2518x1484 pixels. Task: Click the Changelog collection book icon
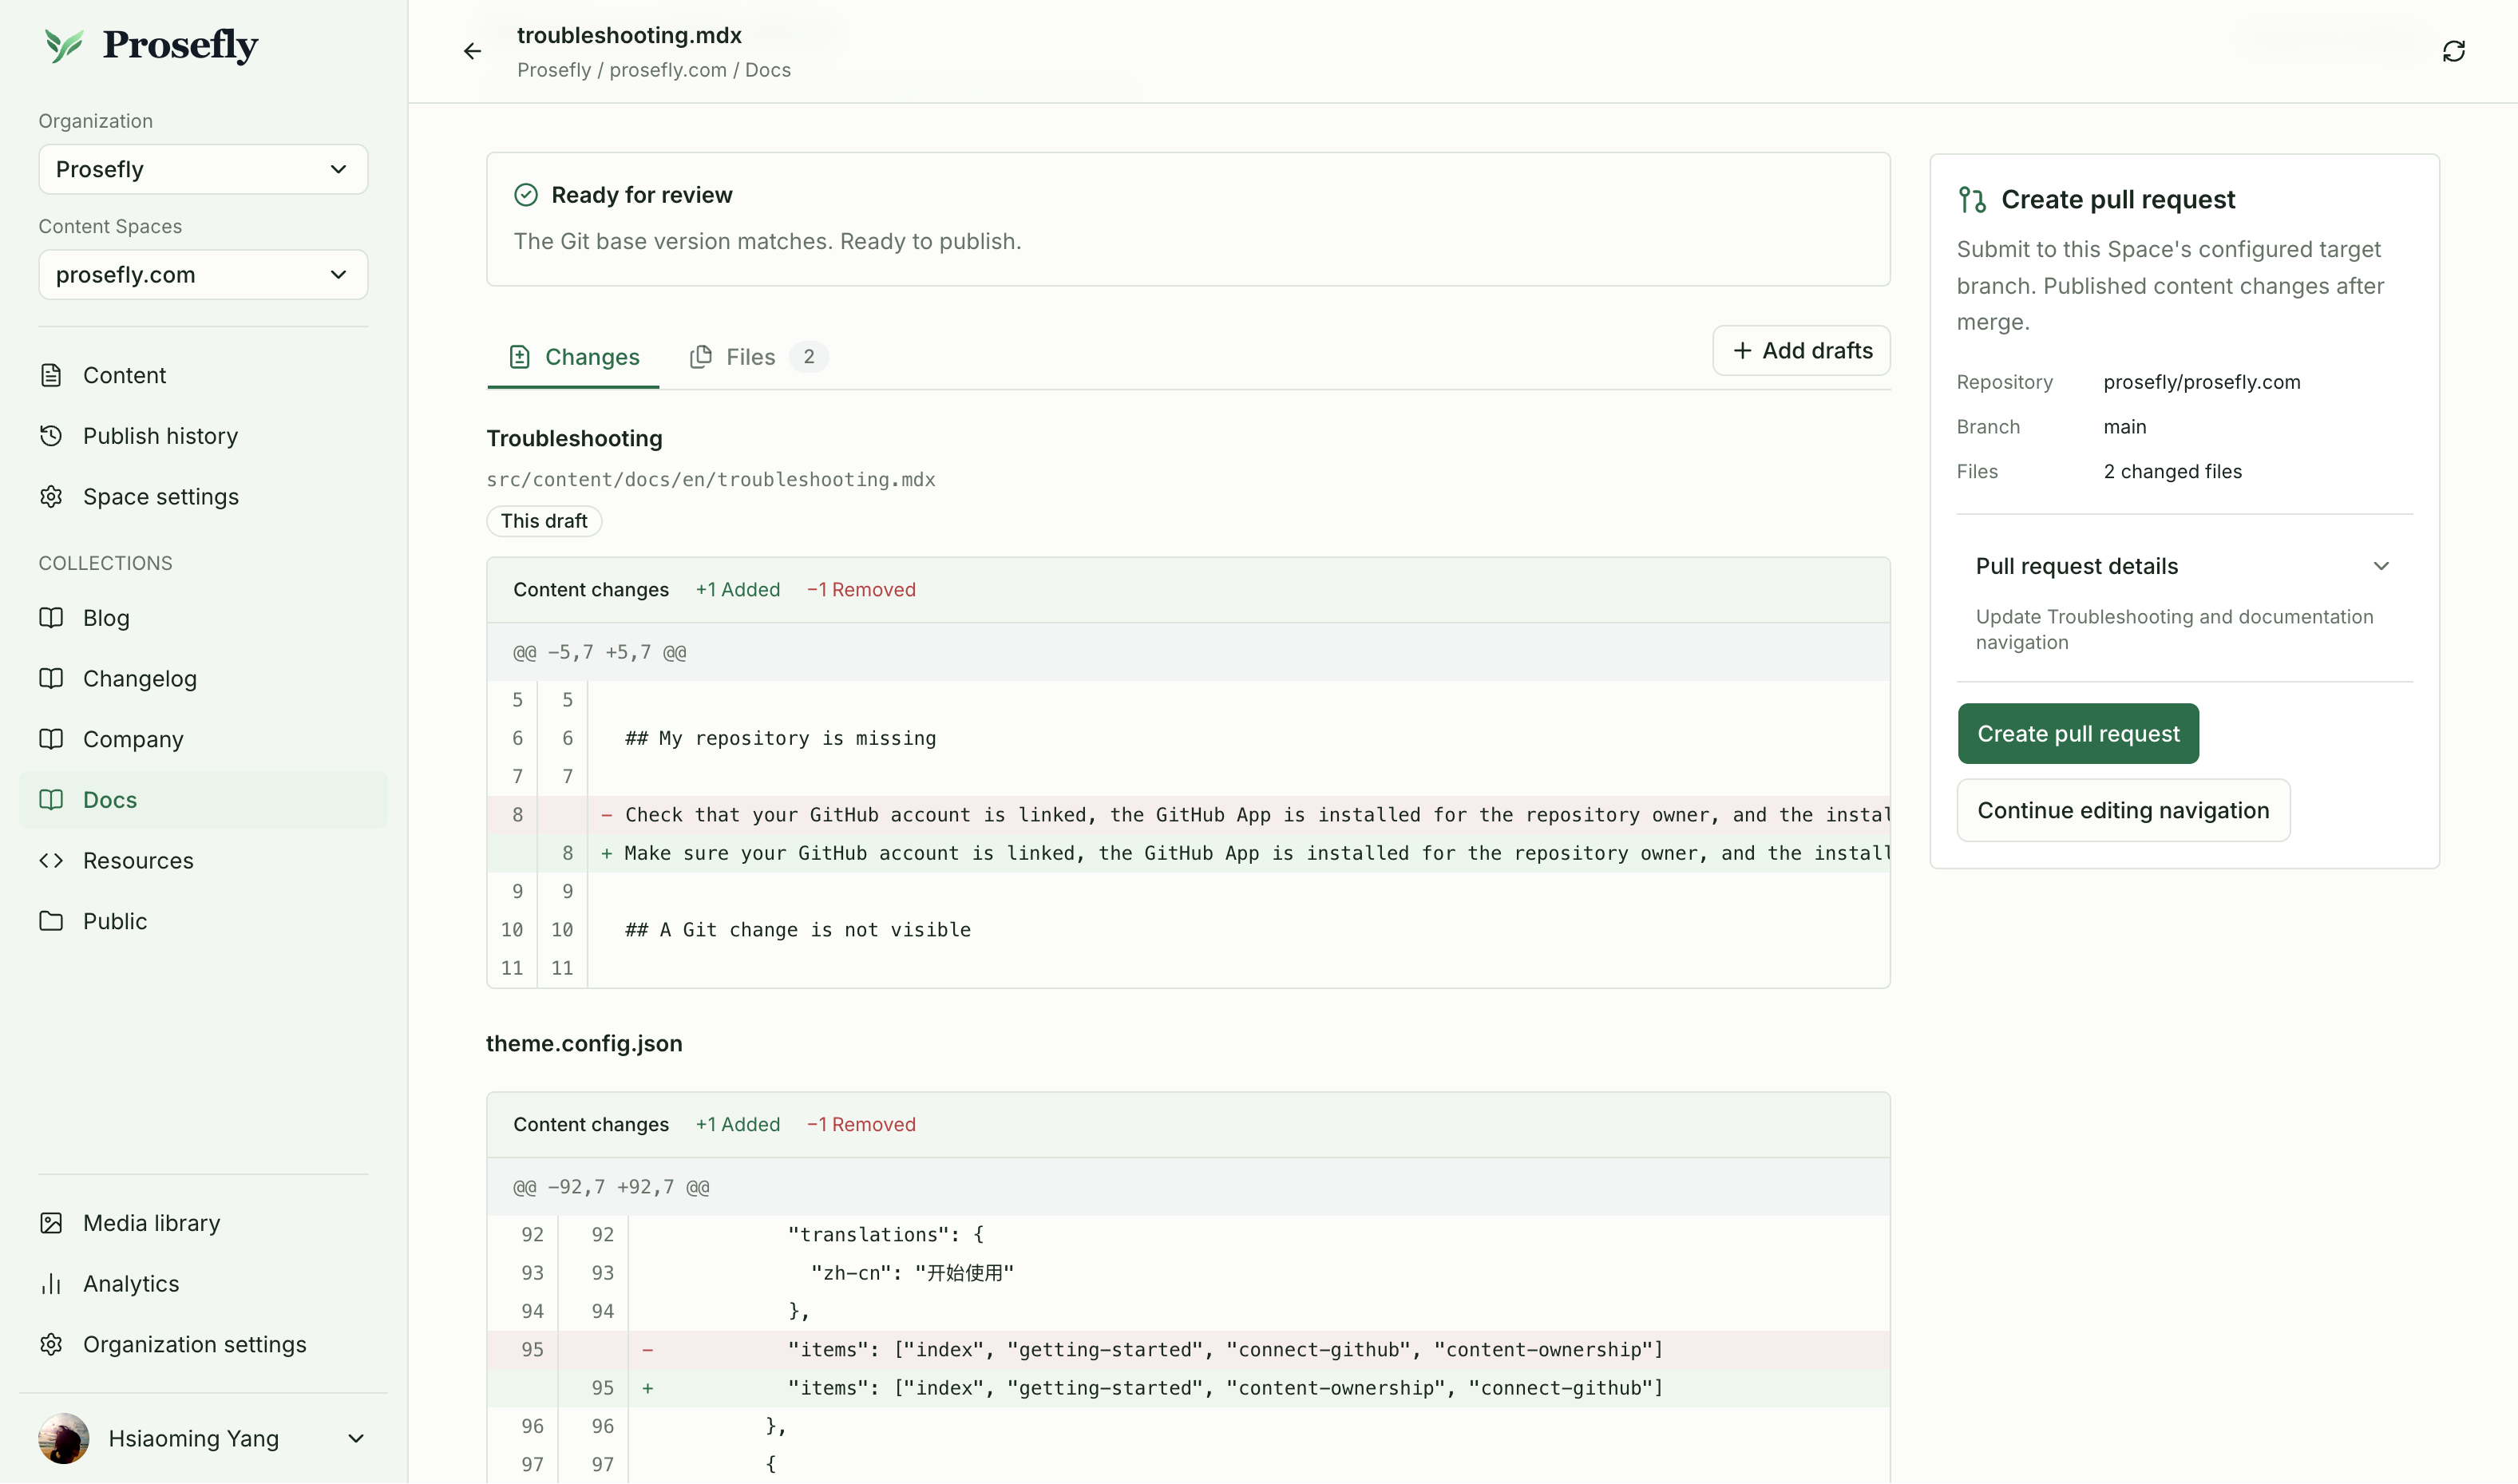coord(51,679)
